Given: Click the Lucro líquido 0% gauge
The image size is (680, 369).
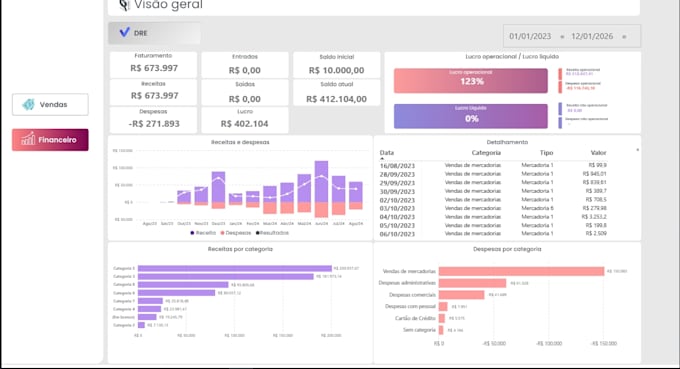Looking at the screenshot, I should pyautogui.click(x=471, y=116).
